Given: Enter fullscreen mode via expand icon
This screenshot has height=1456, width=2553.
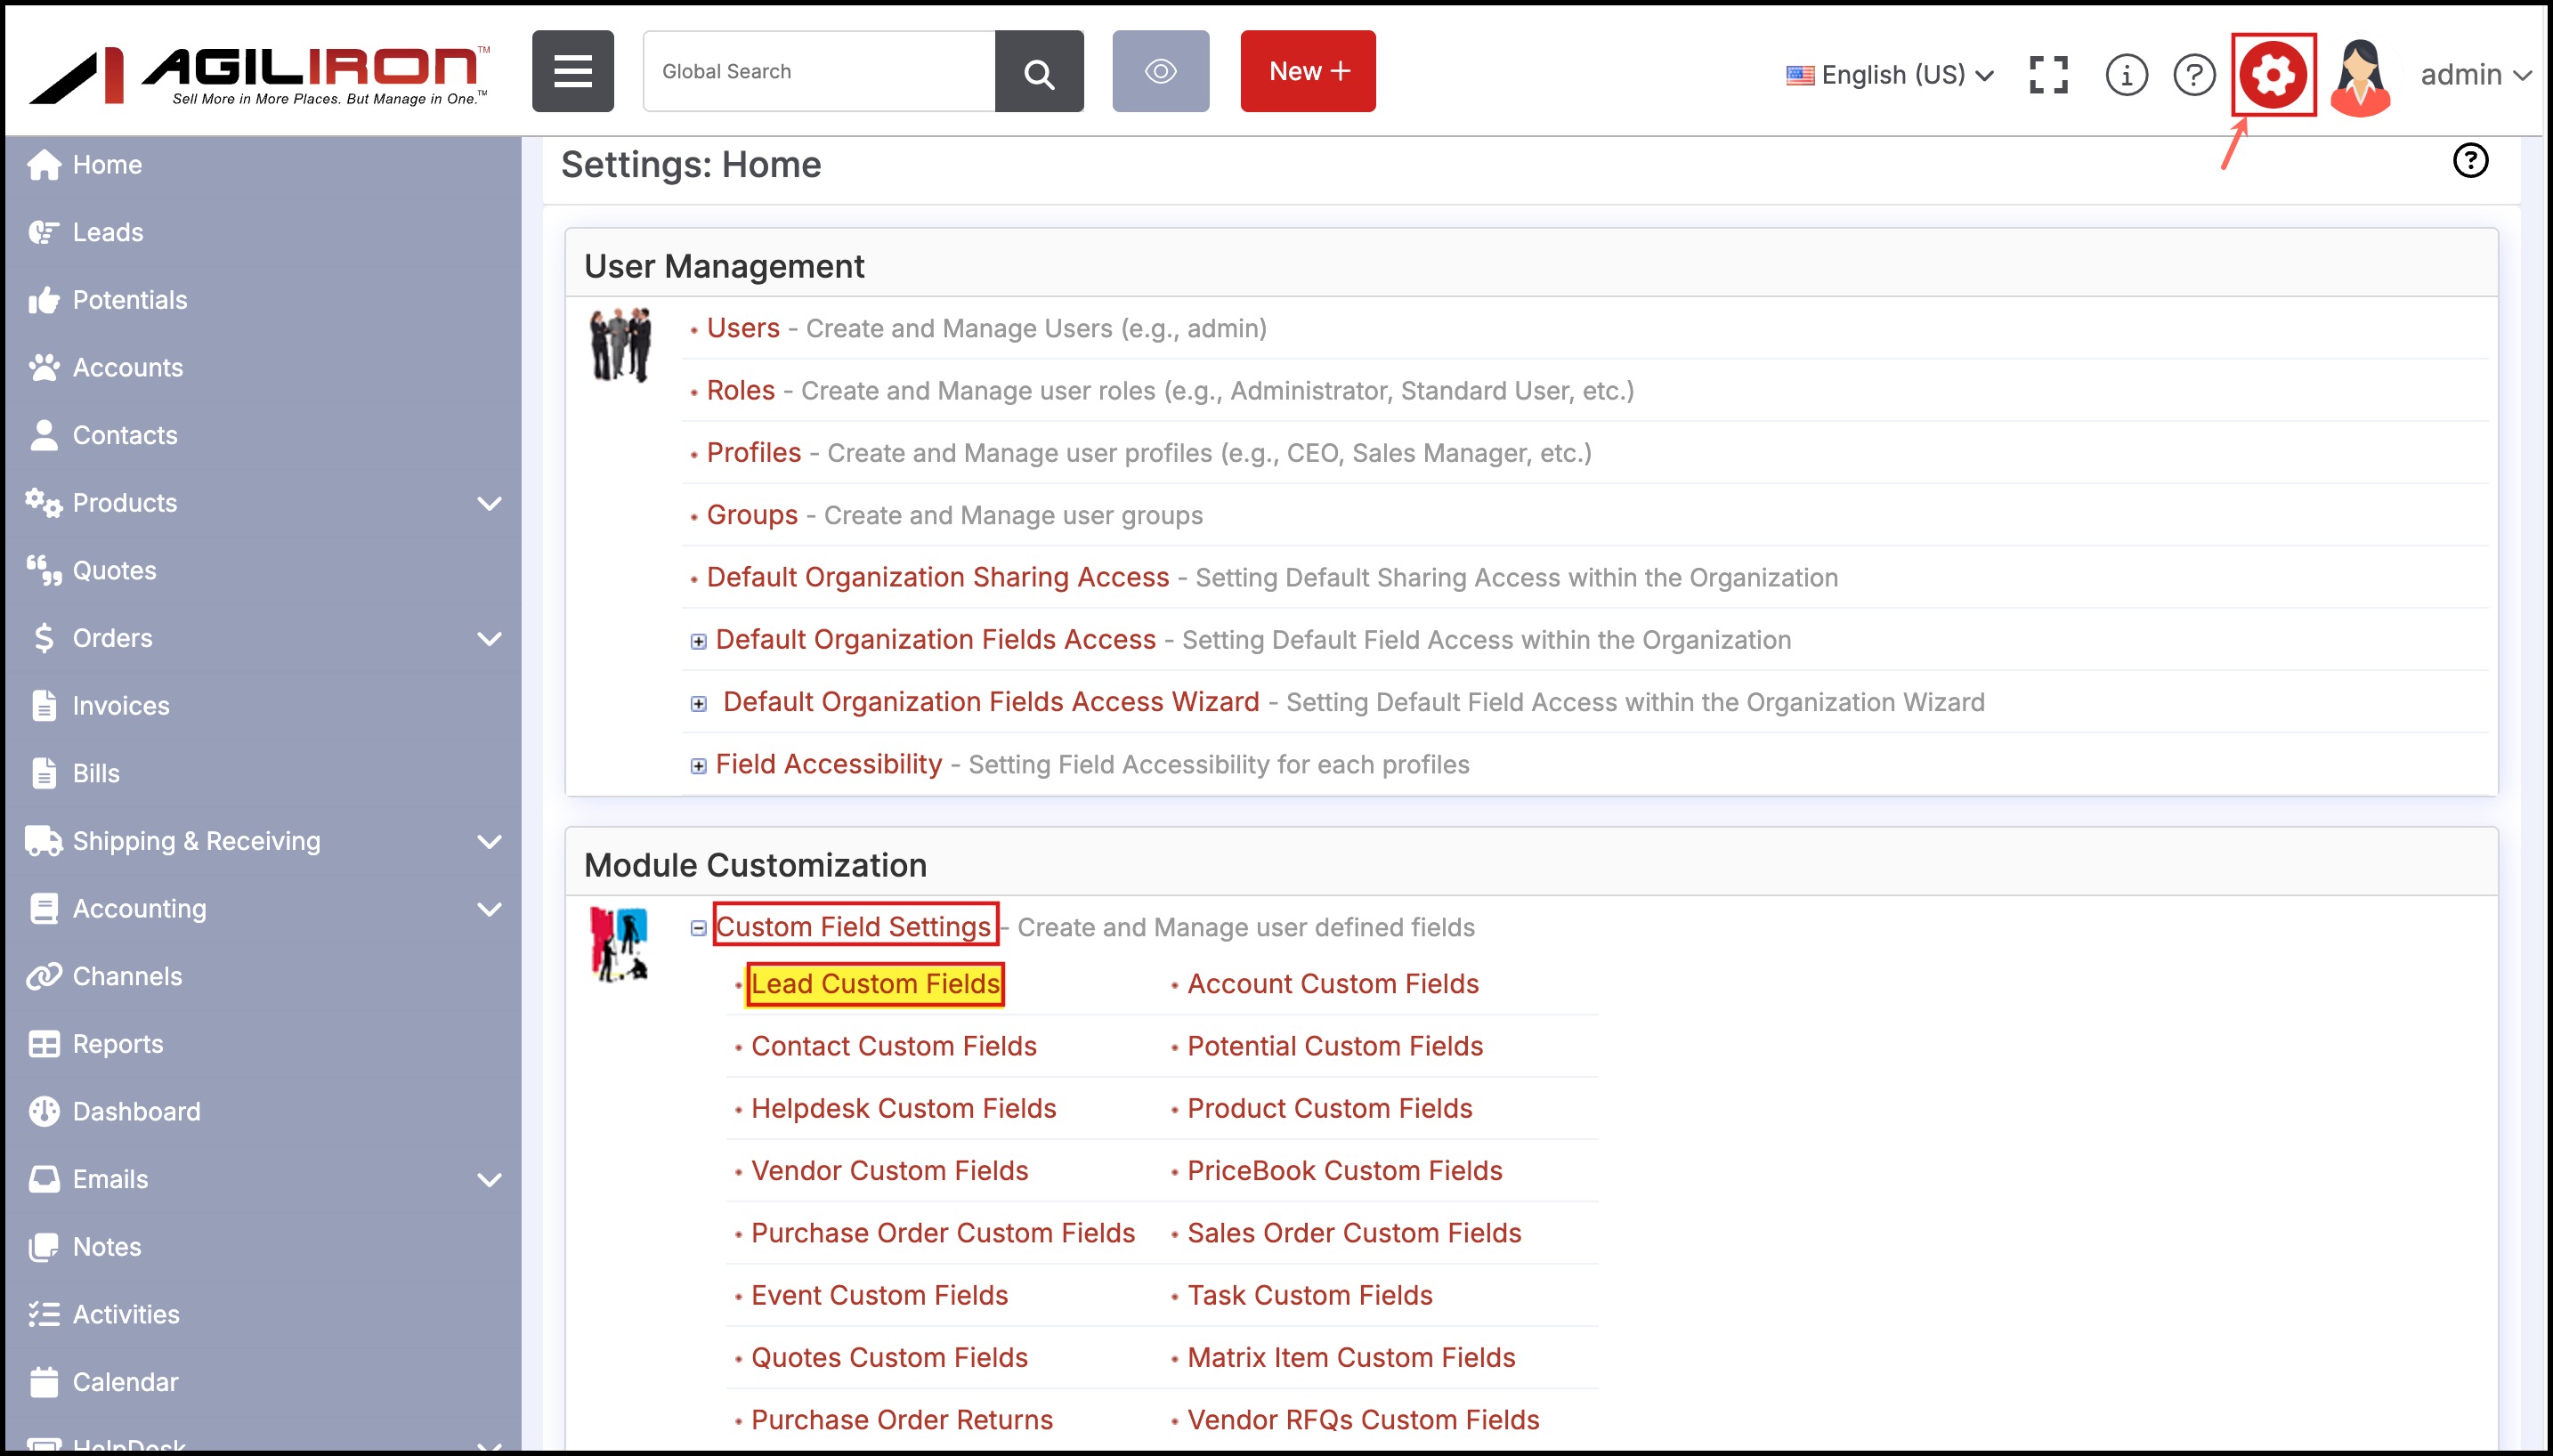Looking at the screenshot, I should click(x=2048, y=75).
